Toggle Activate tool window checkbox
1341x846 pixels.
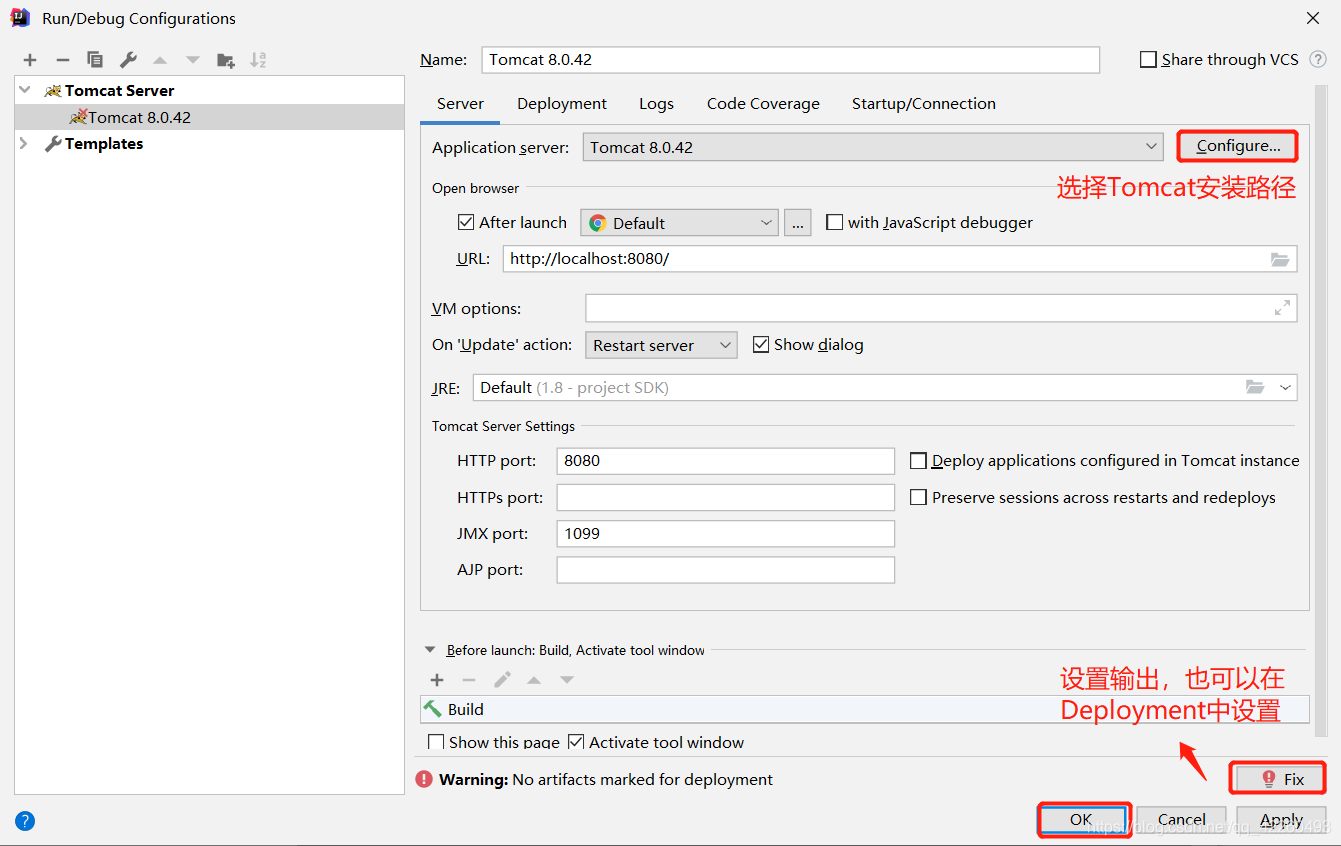(576, 742)
